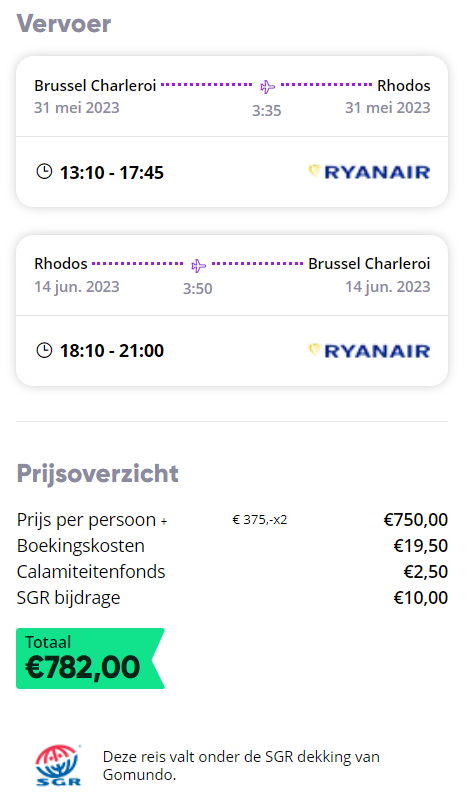Click the clock icon beside 18:10 - 21:00

[44, 350]
